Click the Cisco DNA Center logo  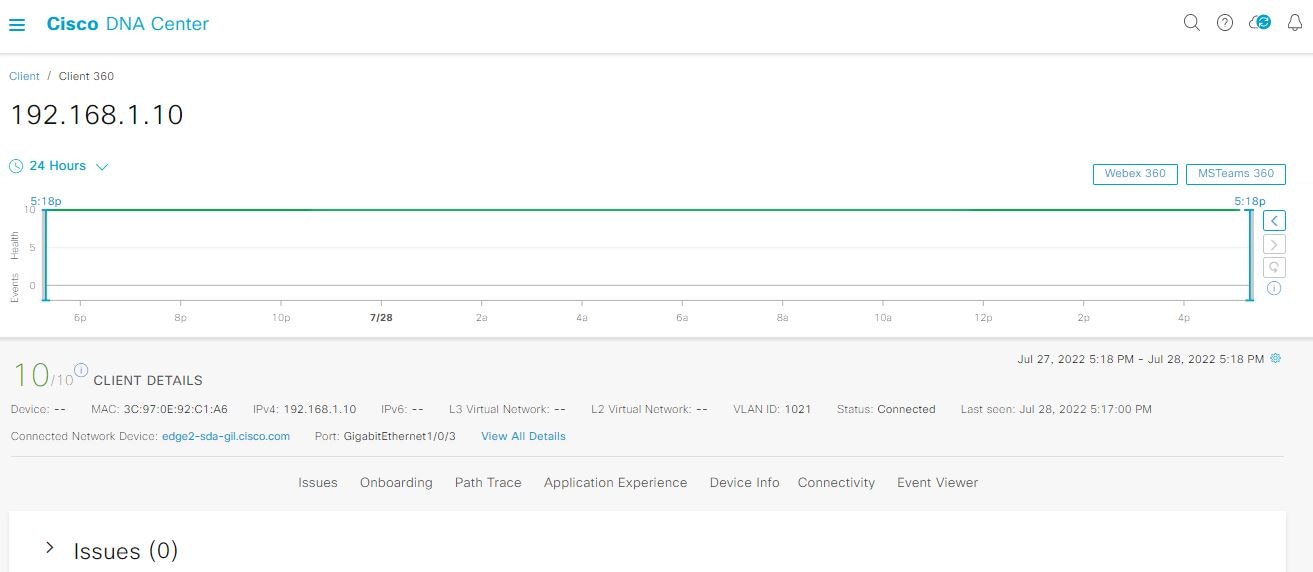[x=128, y=24]
